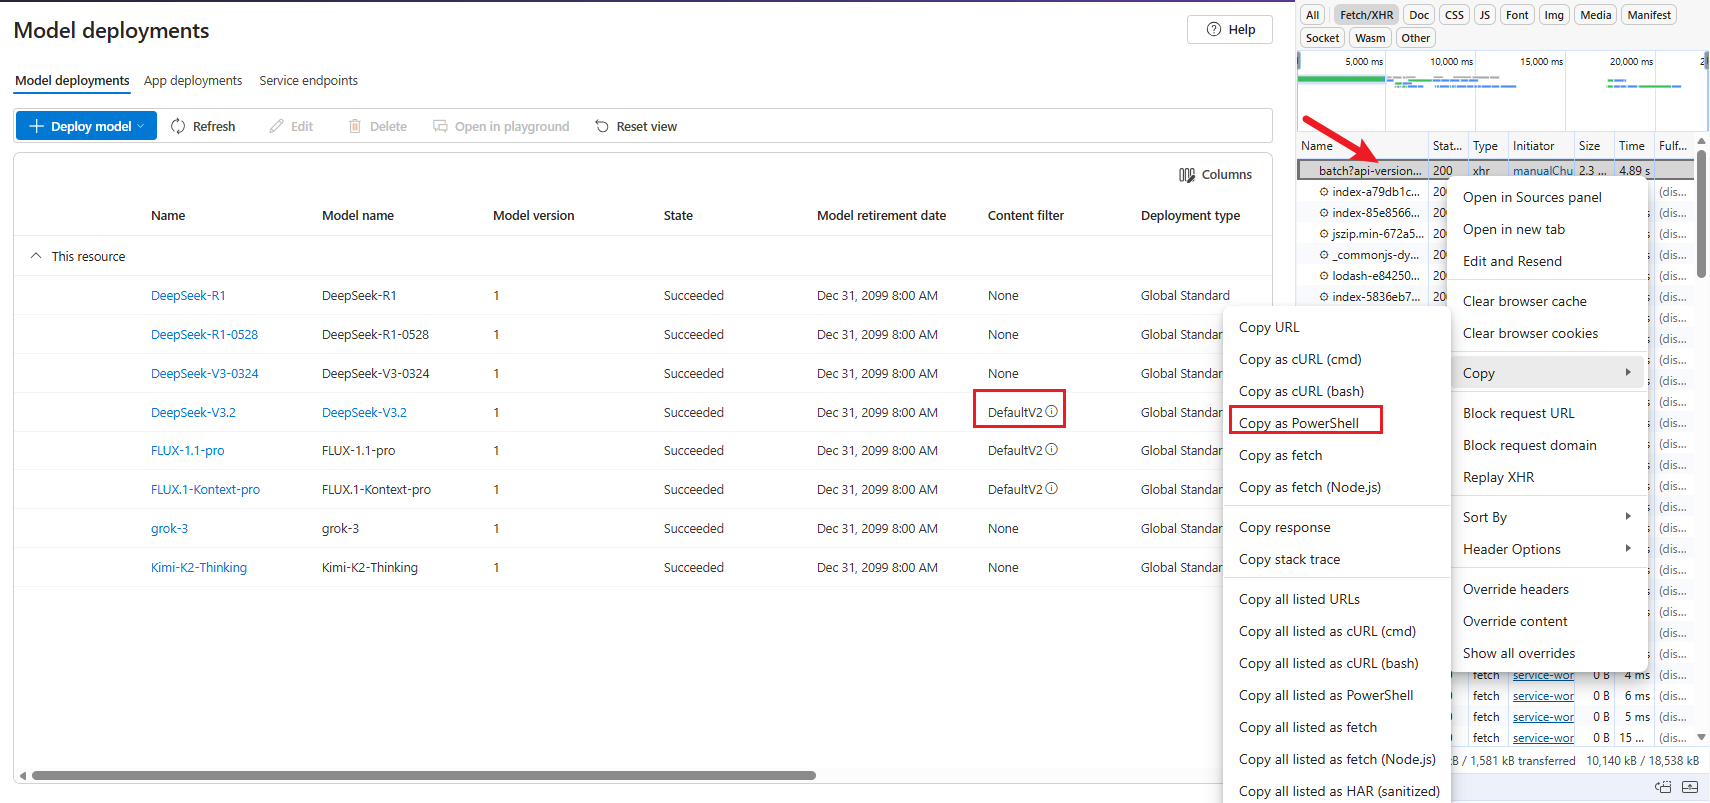Collapse the This resource group

coord(36,256)
